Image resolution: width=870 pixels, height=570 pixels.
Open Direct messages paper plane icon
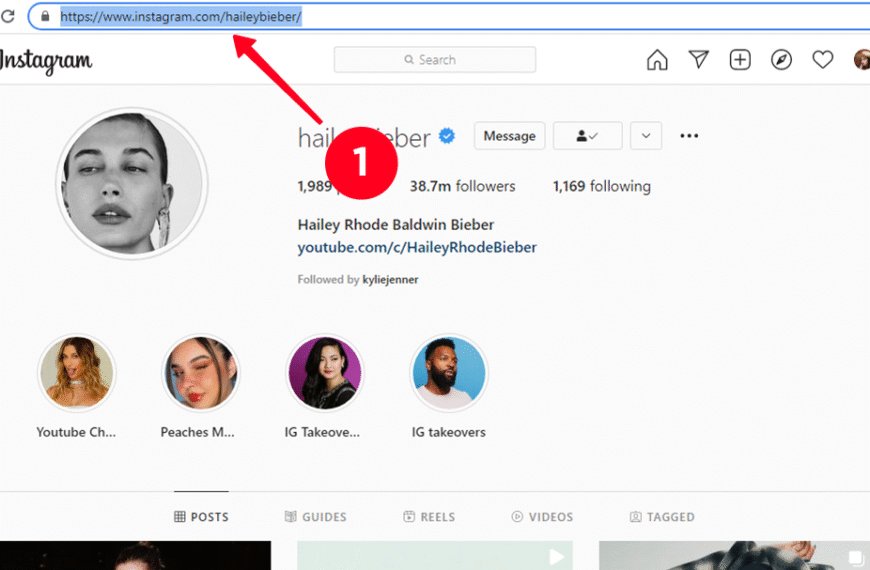699,59
